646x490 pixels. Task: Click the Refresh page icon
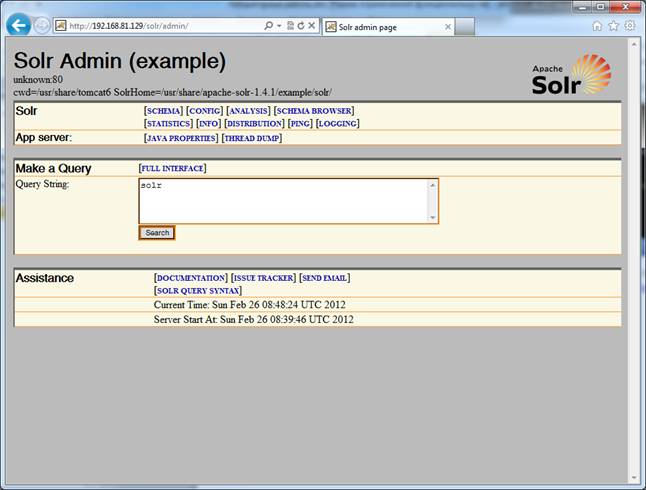300,26
